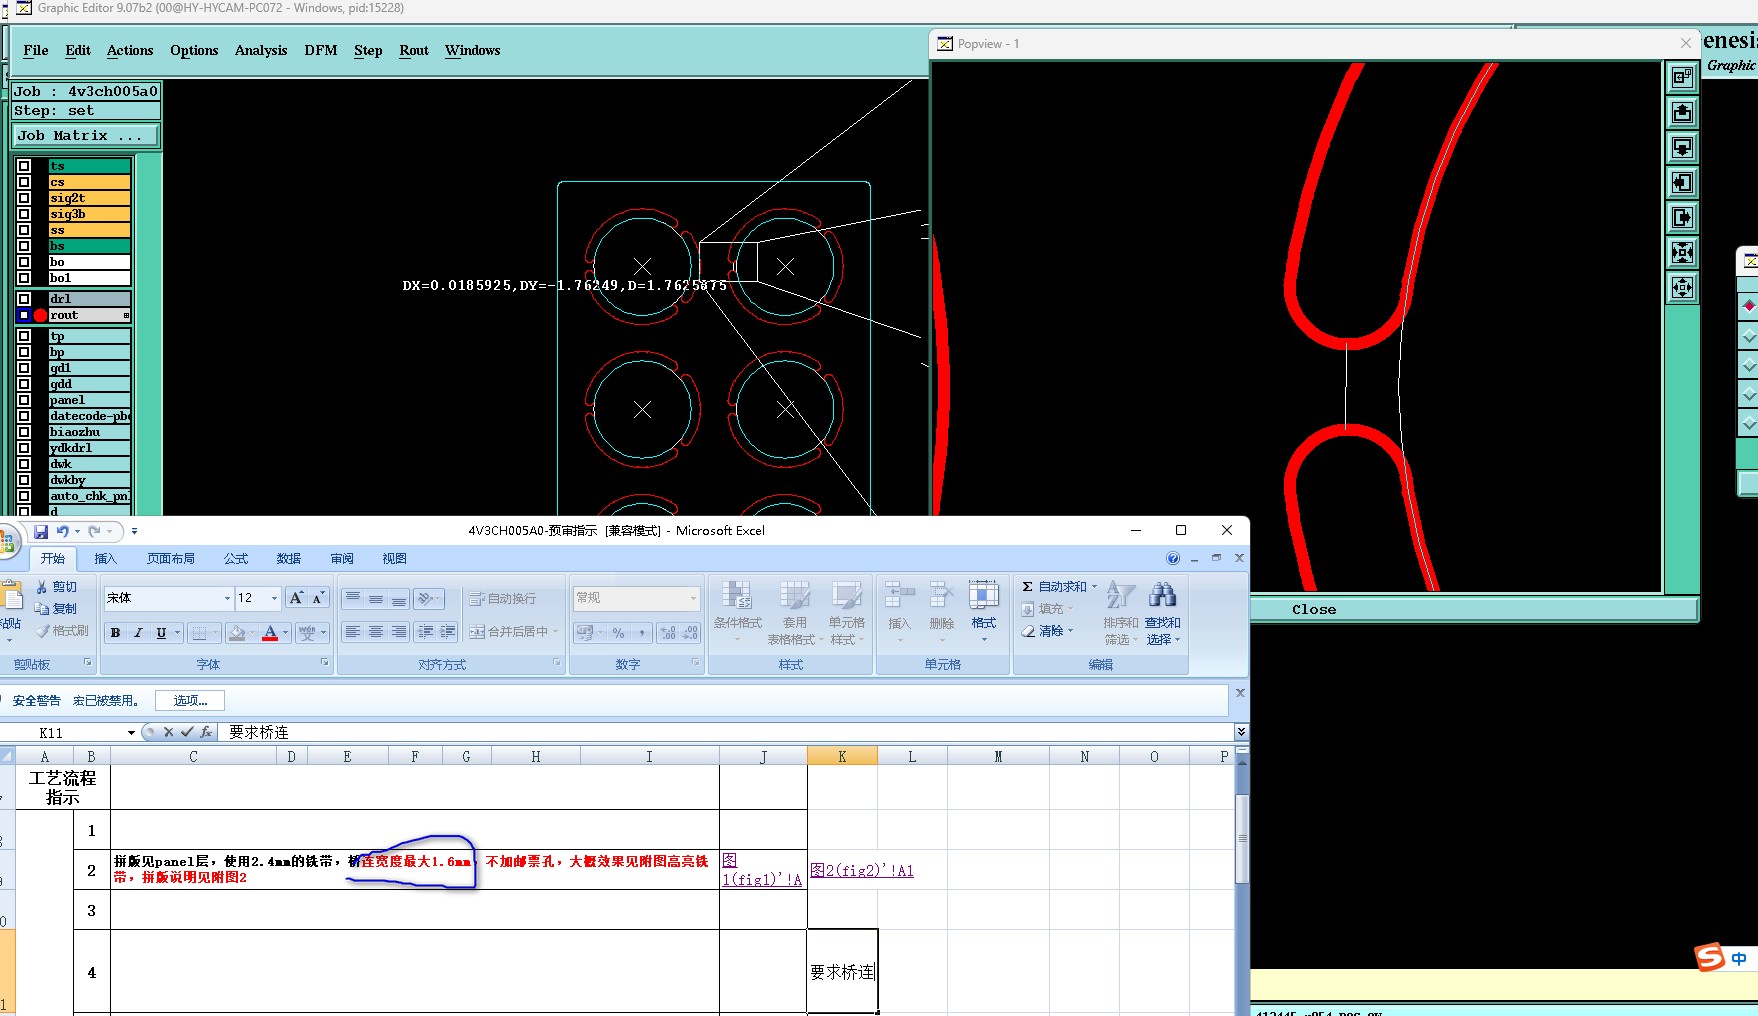Increase font size in Excel ribbon
This screenshot has width=1758, height=1016.
296,598
